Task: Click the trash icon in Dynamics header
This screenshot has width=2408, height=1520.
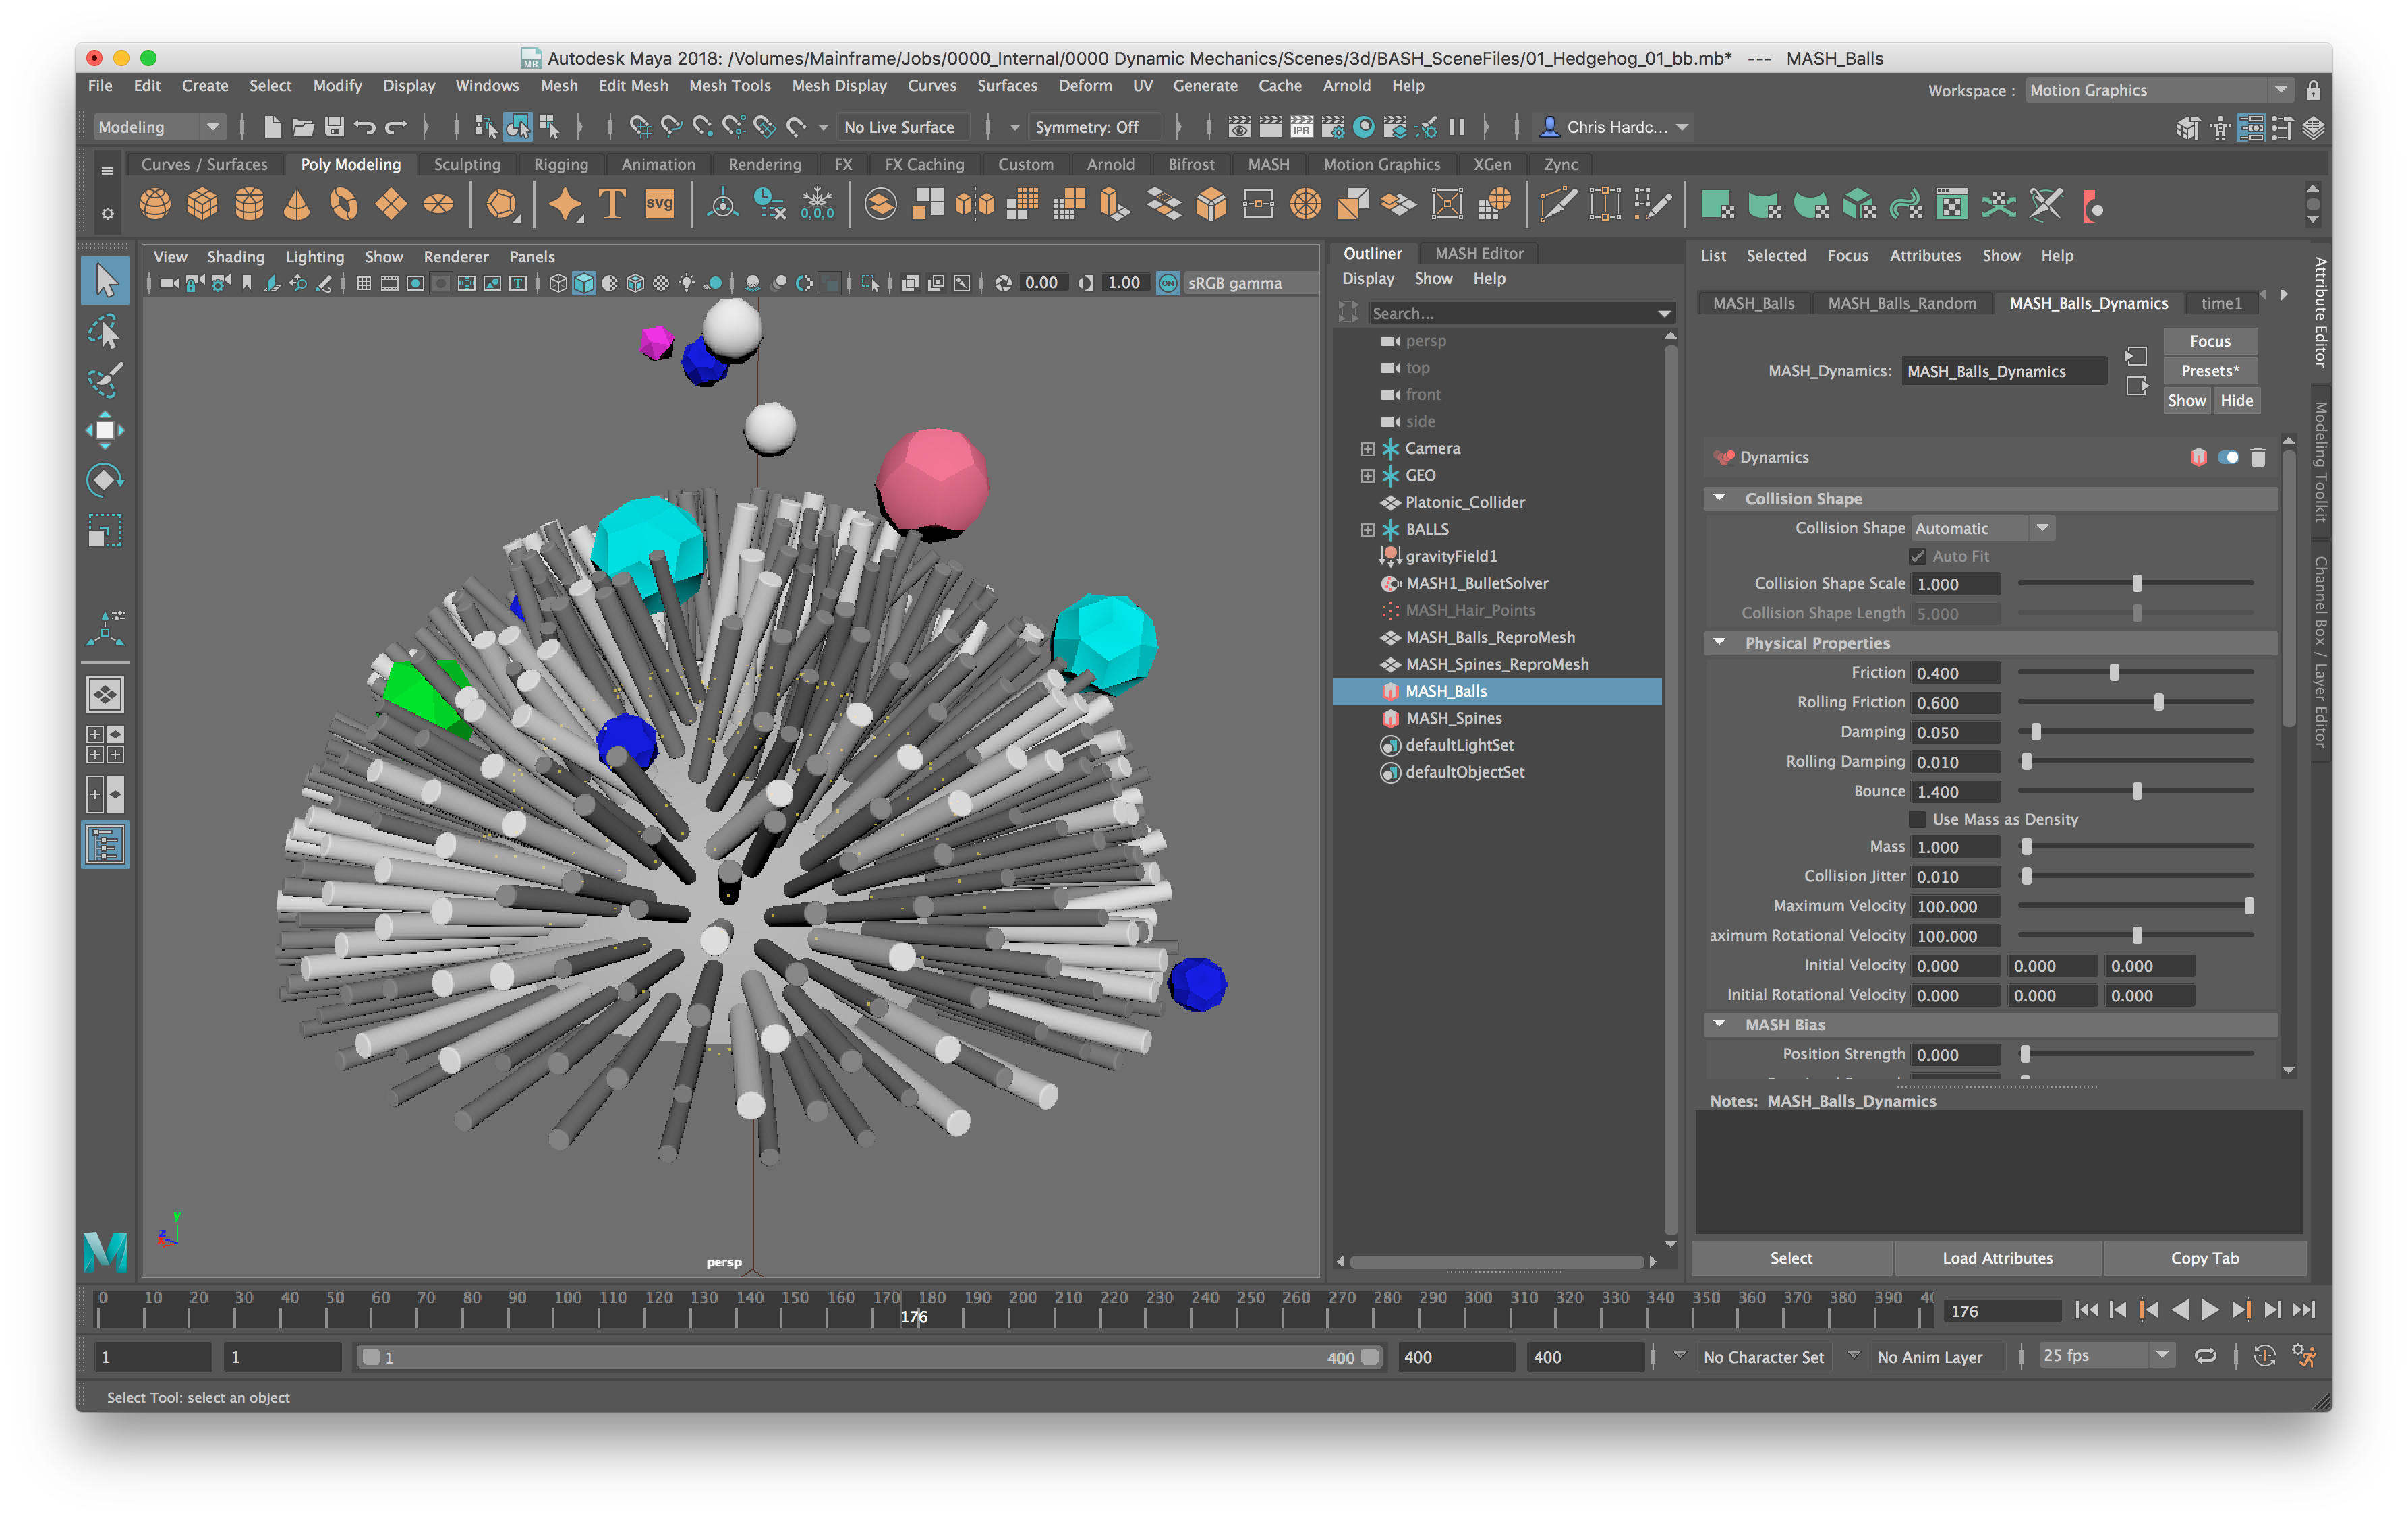Action: [2258, 457]
